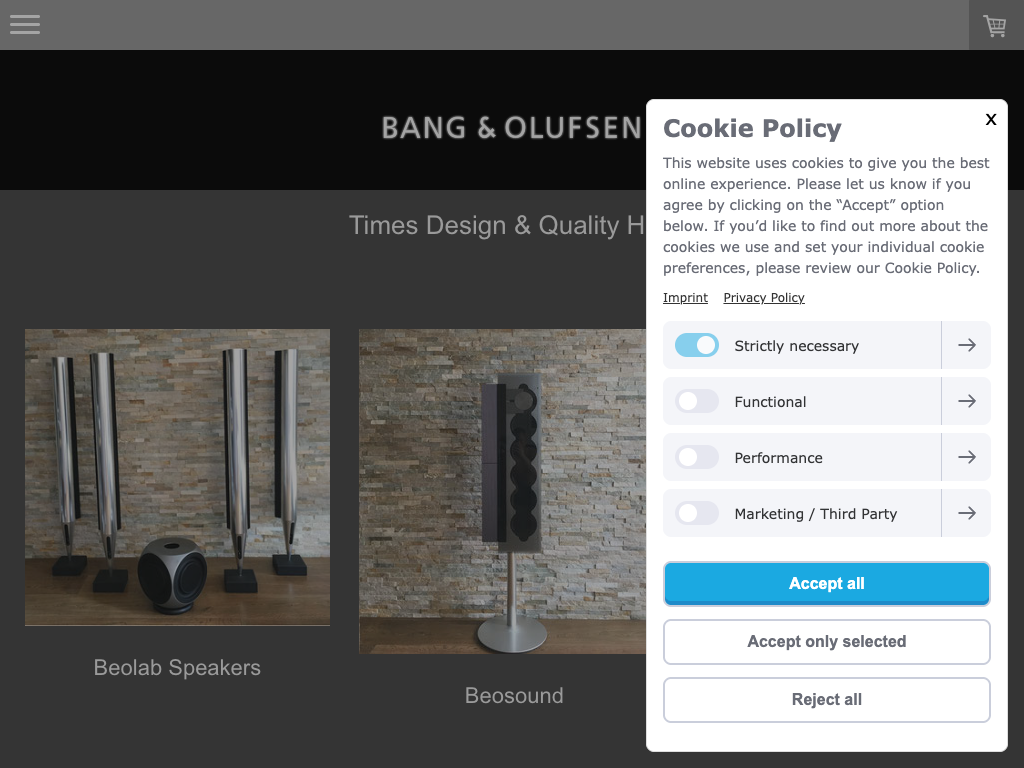Close the Cookie Policy dialog
This screenshot has width=1024, height=768.
pos(991,120)
